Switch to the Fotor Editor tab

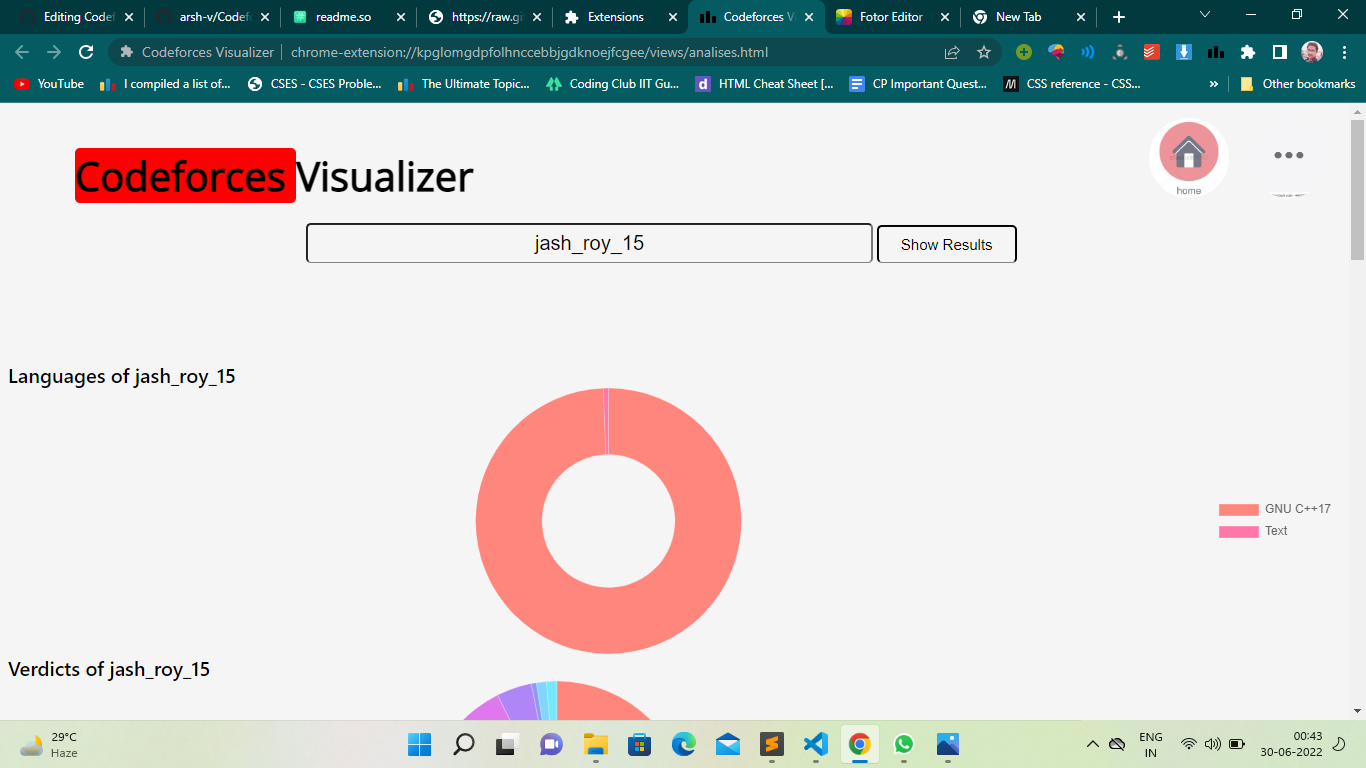tap(891, 17)
